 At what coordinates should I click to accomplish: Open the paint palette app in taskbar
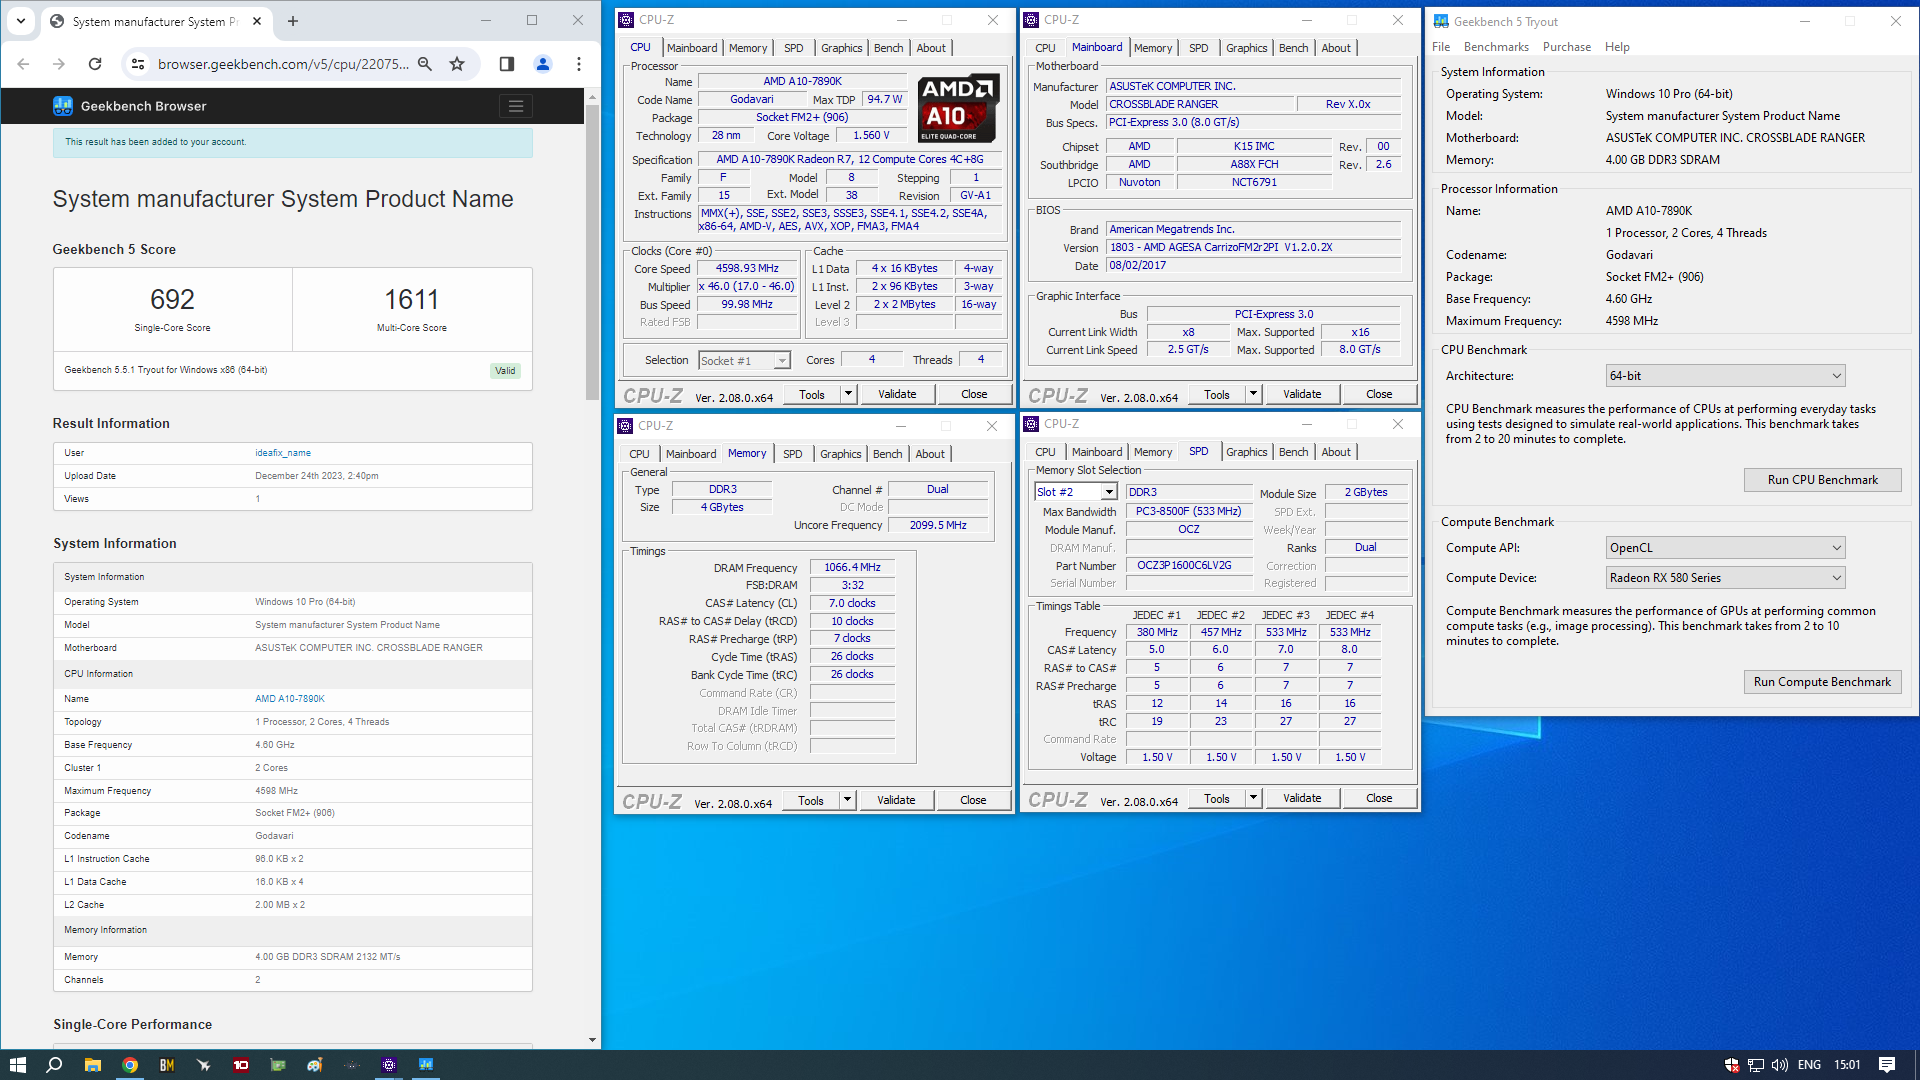pos(315,1065)
